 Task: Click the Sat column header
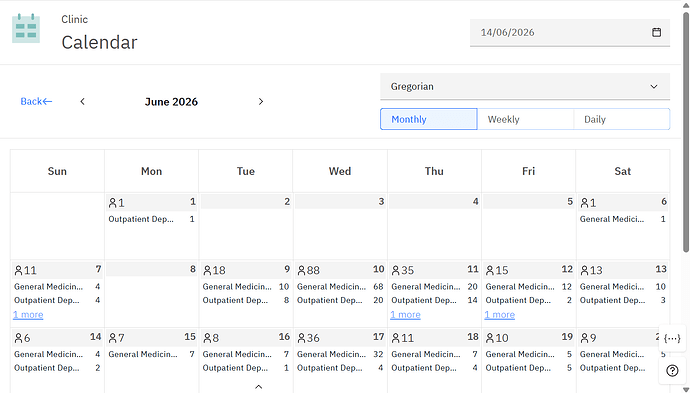[623, 171]
